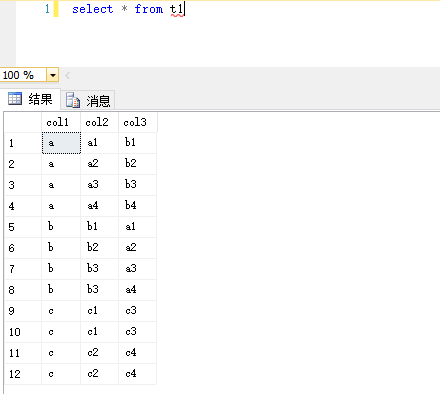This screenshot has height=394, width=440.
Task: Click the highlighted col1 cell 'a' in row 1
Action: [61, 143]
